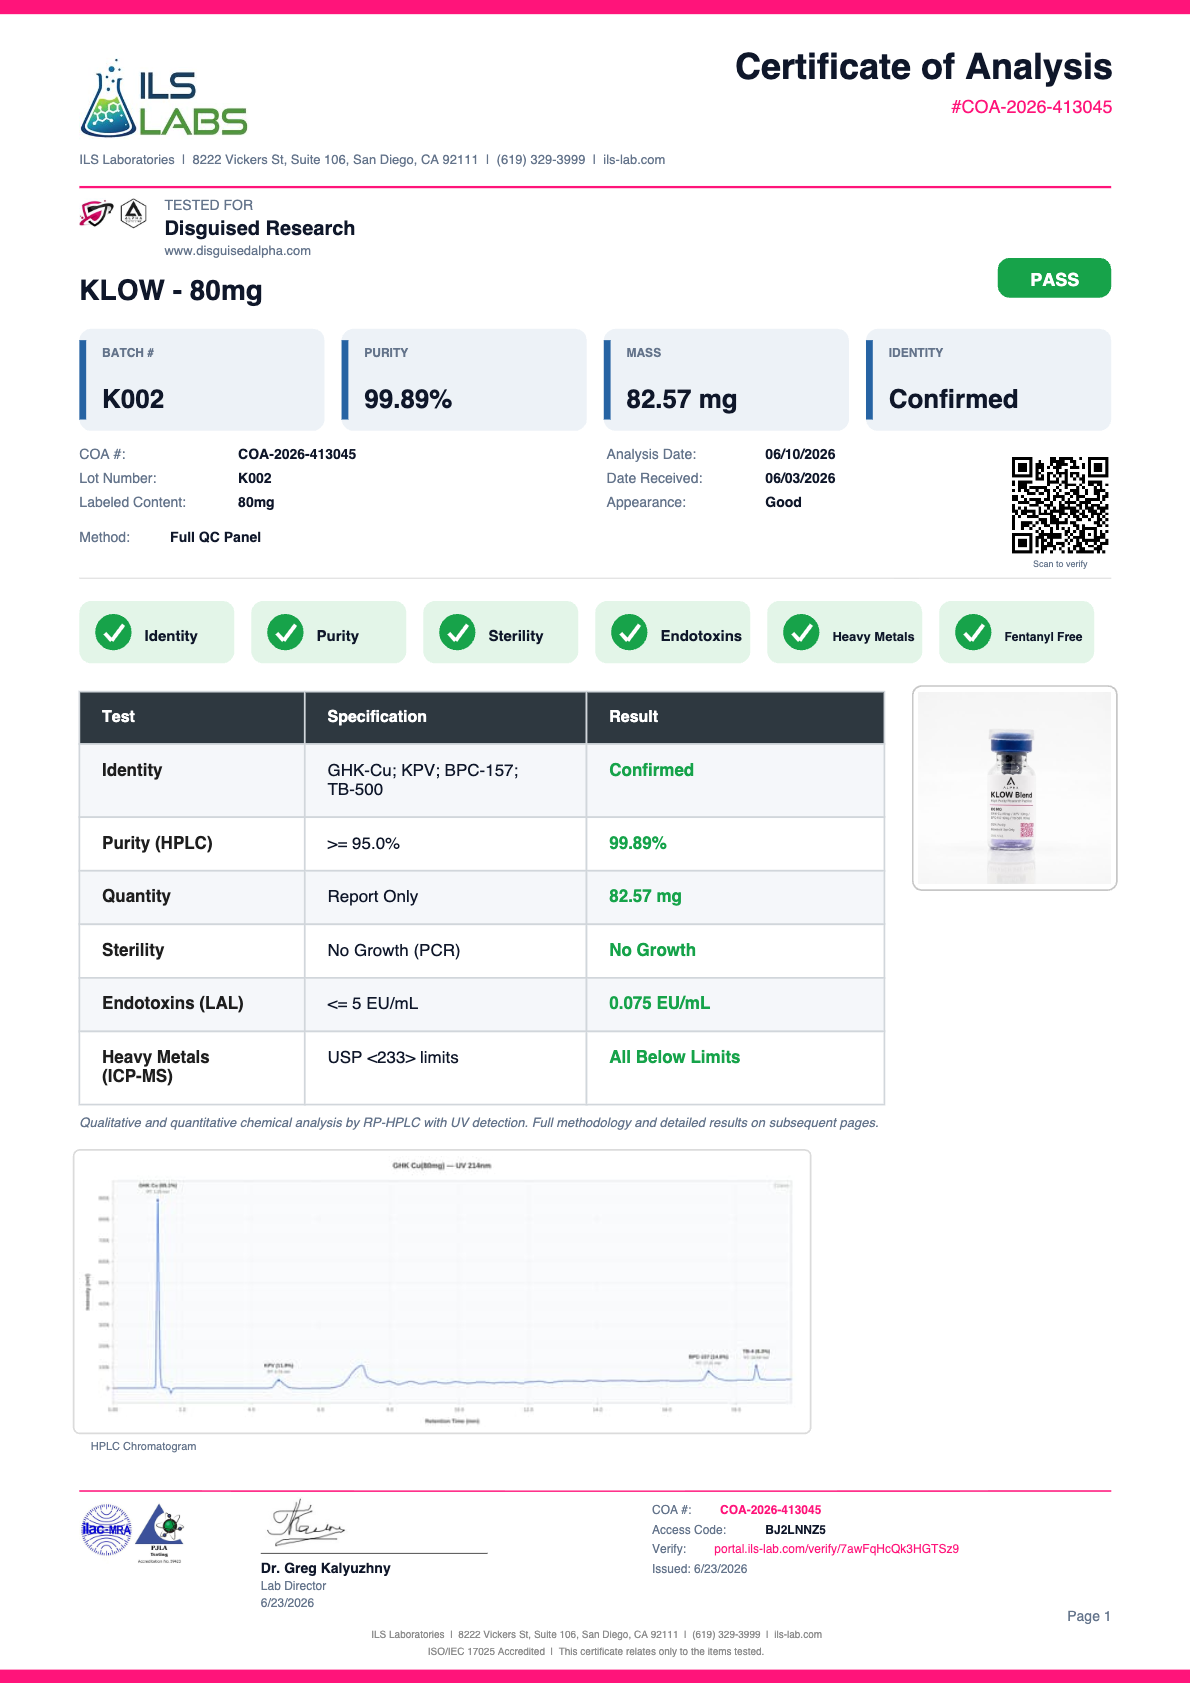
Task: Click the Access Code BJ2LNNZ5
Action: [795, 1530]
